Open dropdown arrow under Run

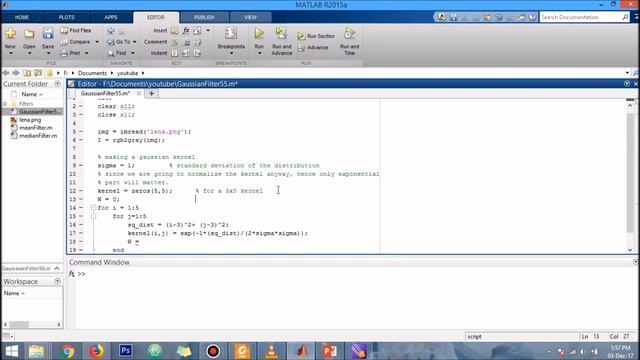[259, 53]
